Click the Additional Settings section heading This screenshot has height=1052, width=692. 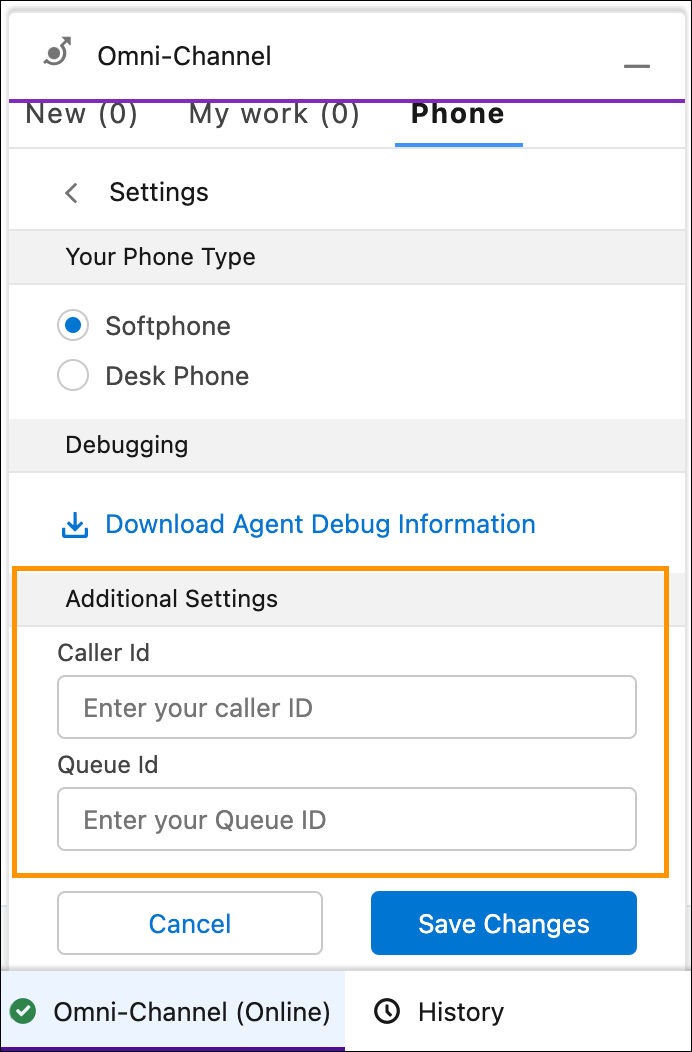point(172,598)
